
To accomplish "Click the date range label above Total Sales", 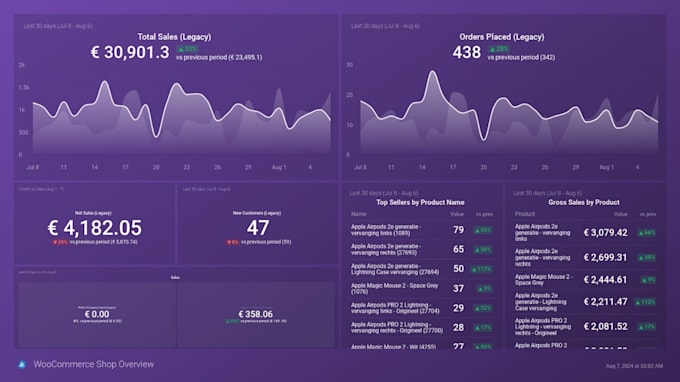I will click(x=58, y=26).
